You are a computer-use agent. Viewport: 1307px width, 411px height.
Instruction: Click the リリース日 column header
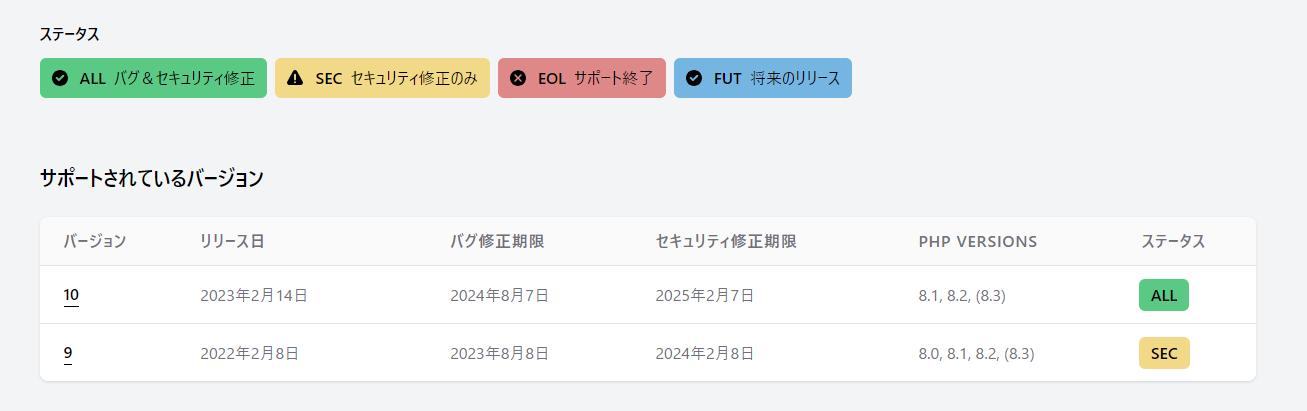[x=232, y=242]
